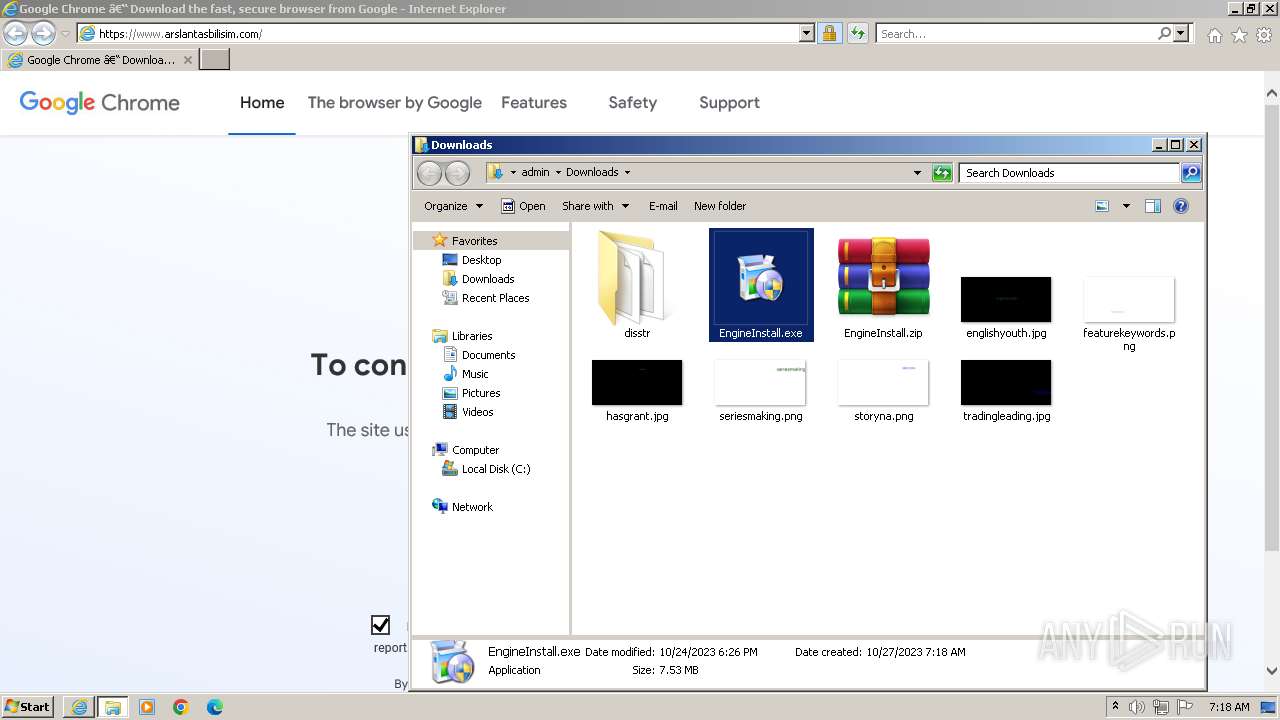Open Pictures library
This screenshot has width=1280, height=720.
point(481,393)
